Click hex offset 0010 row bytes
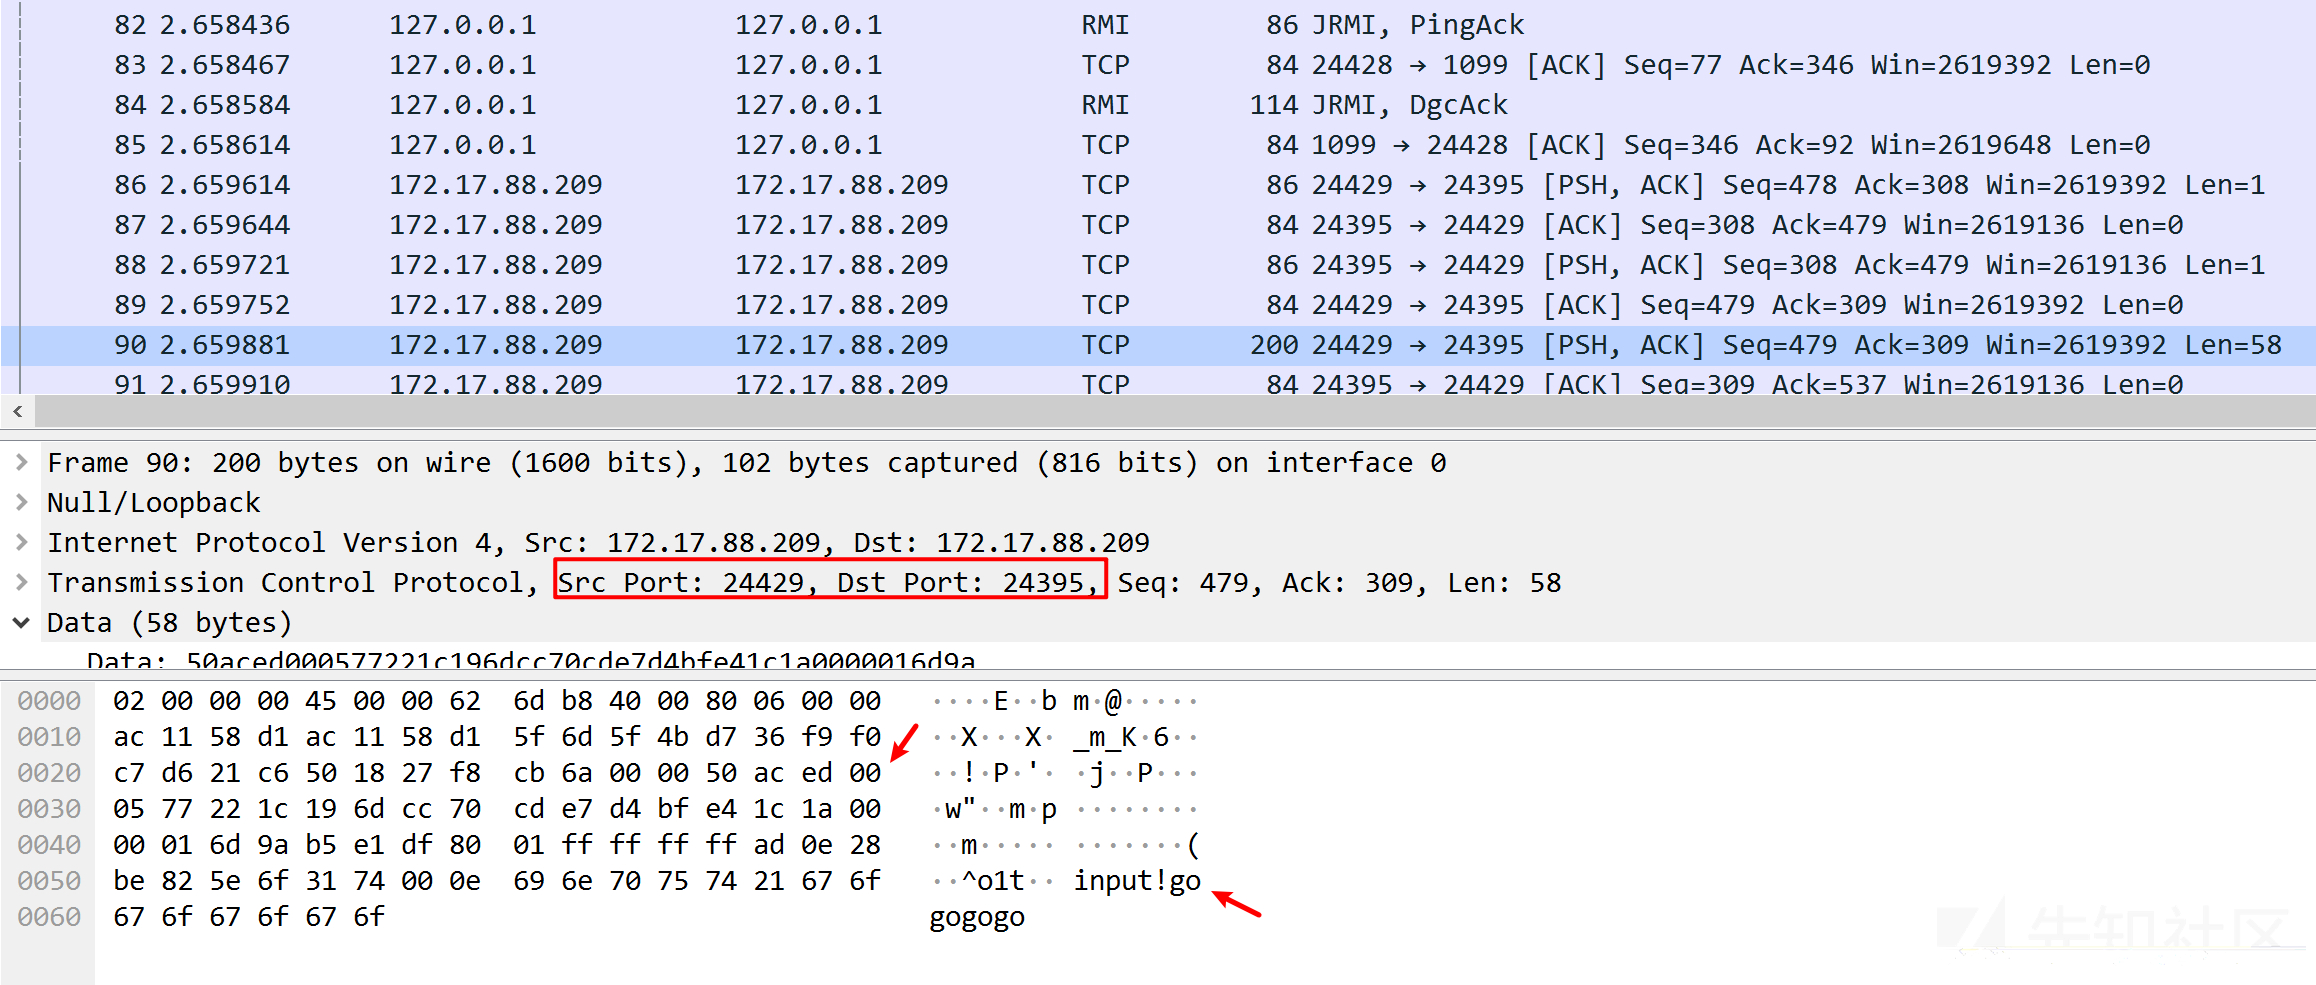 tap(497, 737)
